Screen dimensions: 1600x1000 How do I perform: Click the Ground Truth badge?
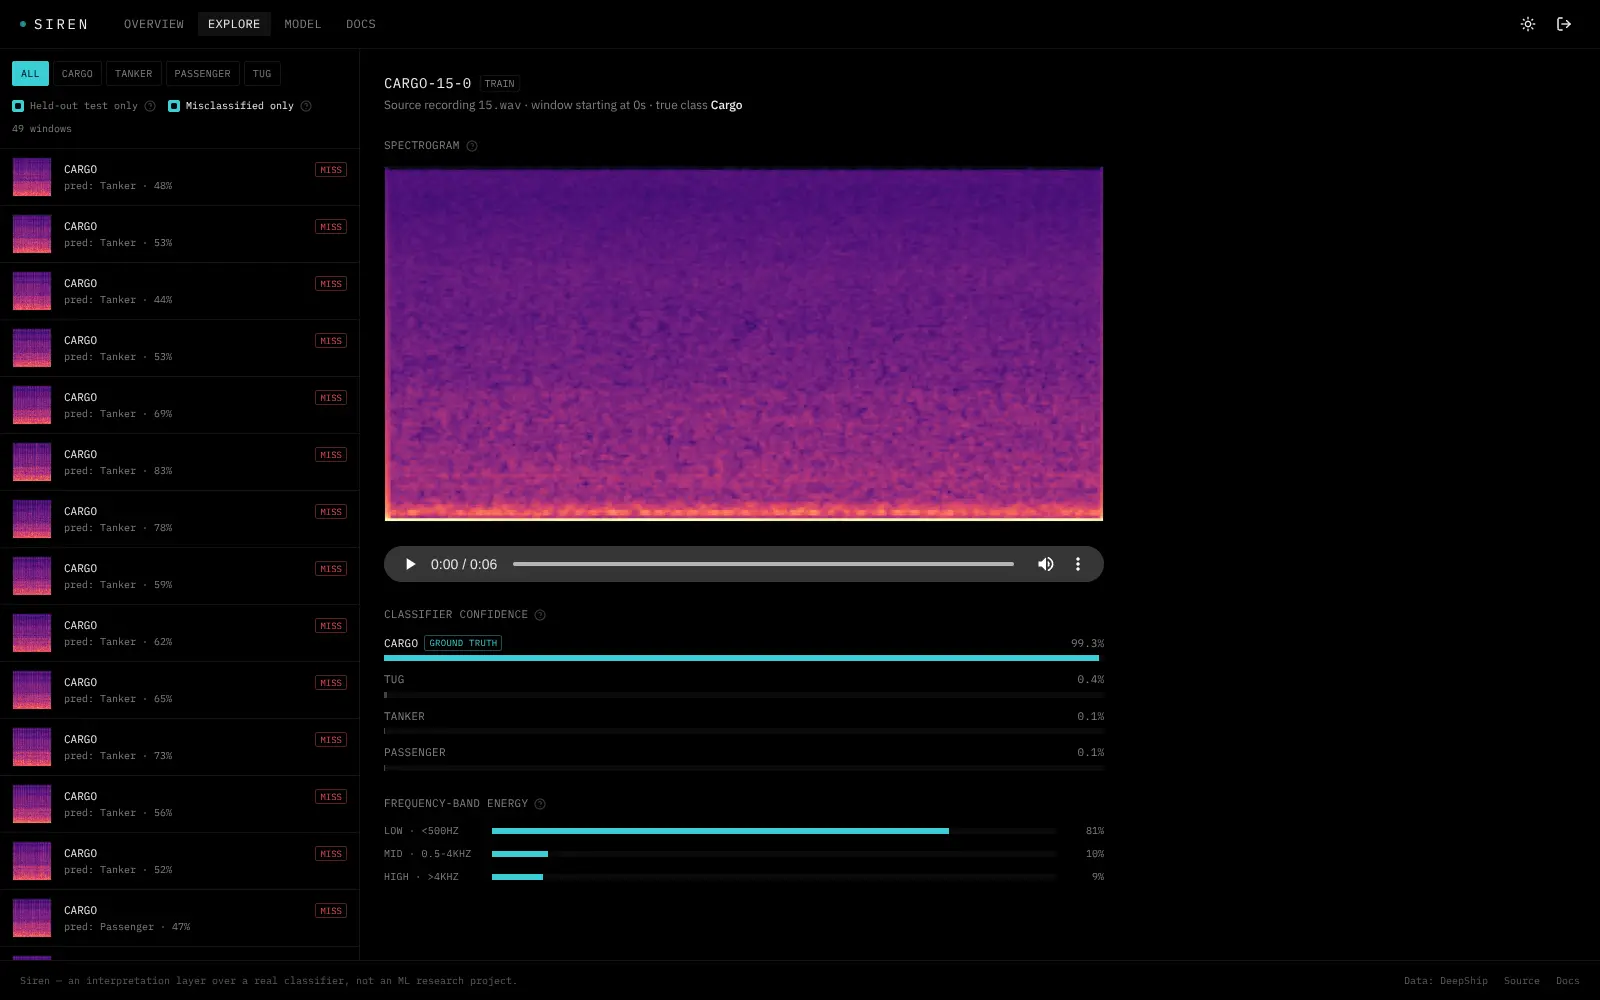coord(463,643)
